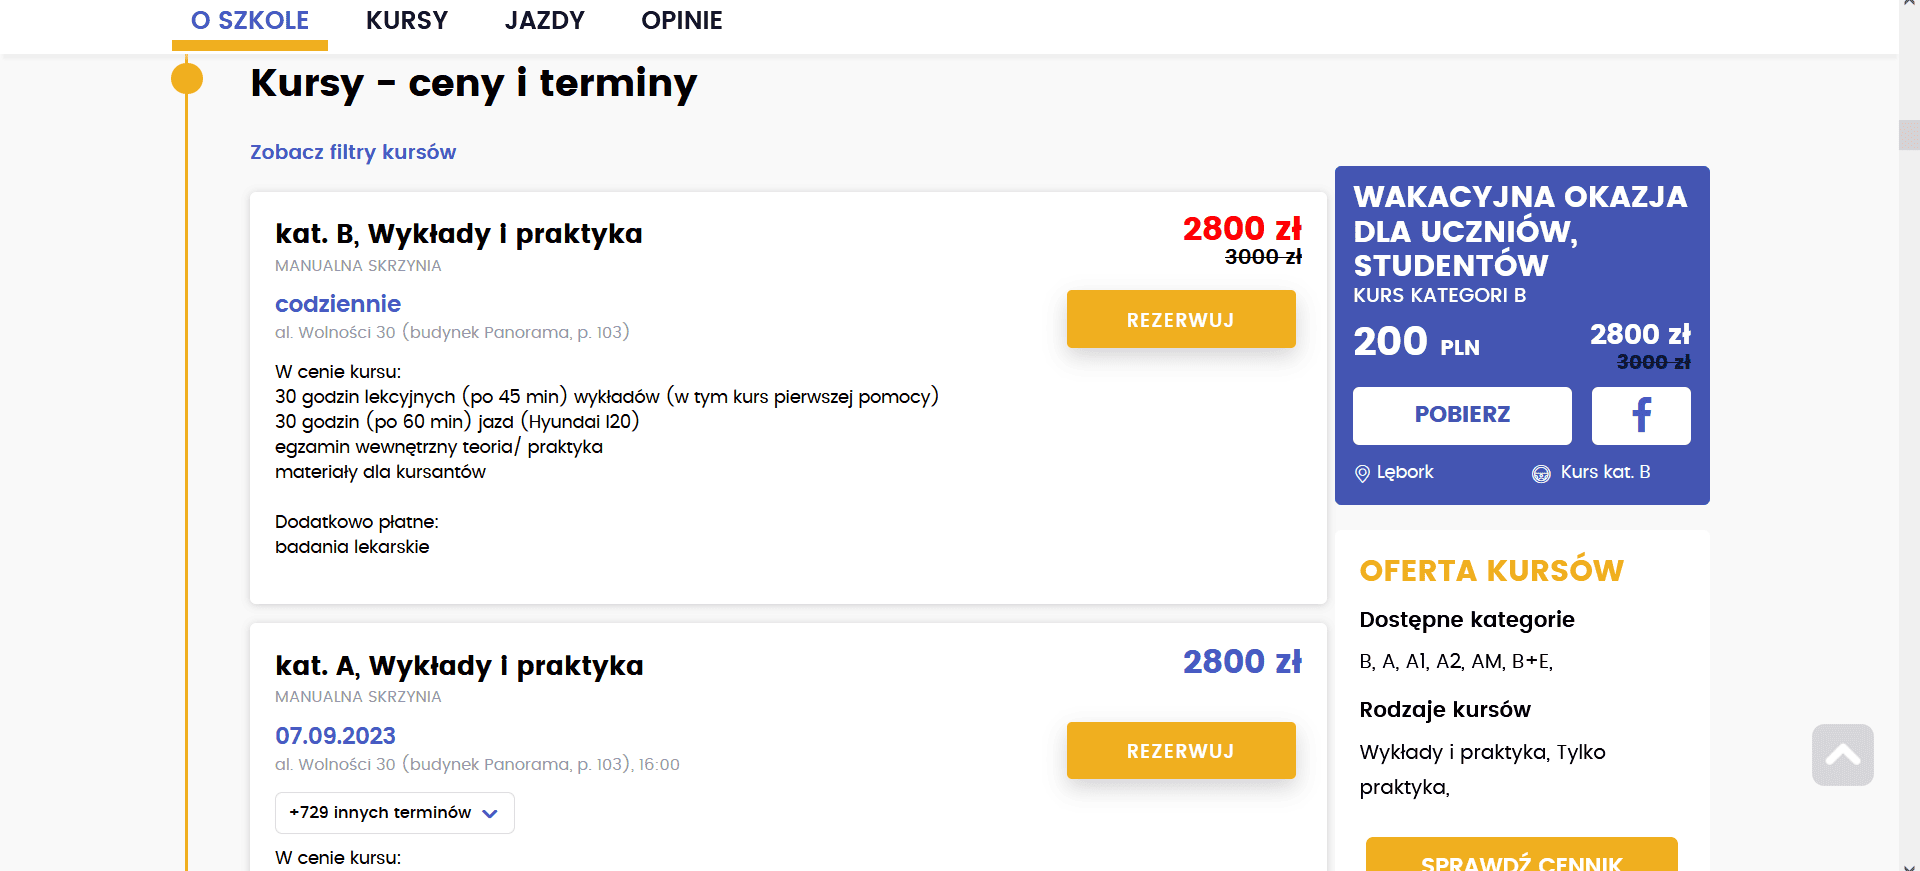This screenshot has height=871, width=1920.
Task: Switch to the KURSY tab
Action: [406, 21]
